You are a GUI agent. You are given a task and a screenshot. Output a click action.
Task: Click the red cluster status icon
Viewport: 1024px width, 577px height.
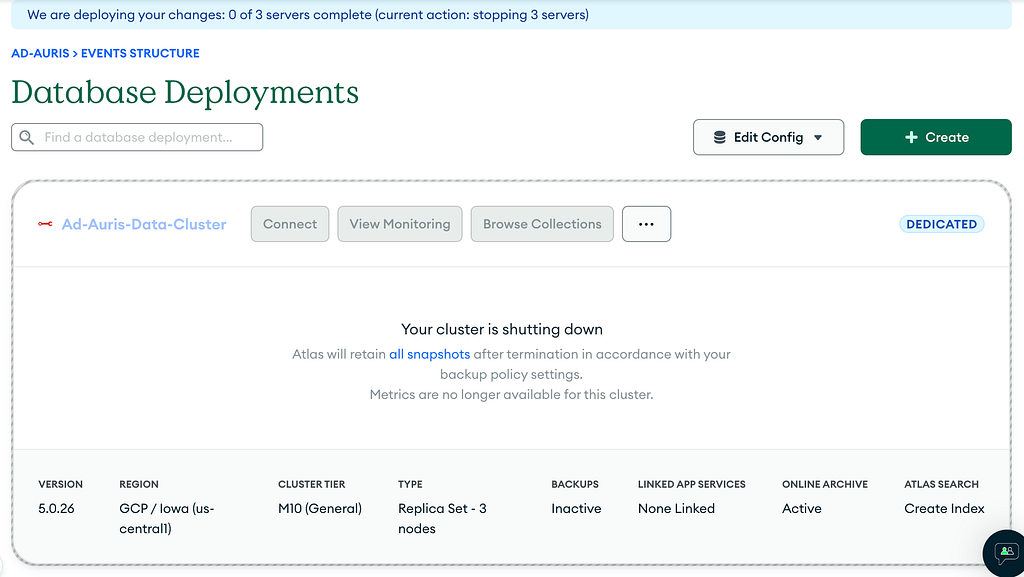tap(45, 224)
